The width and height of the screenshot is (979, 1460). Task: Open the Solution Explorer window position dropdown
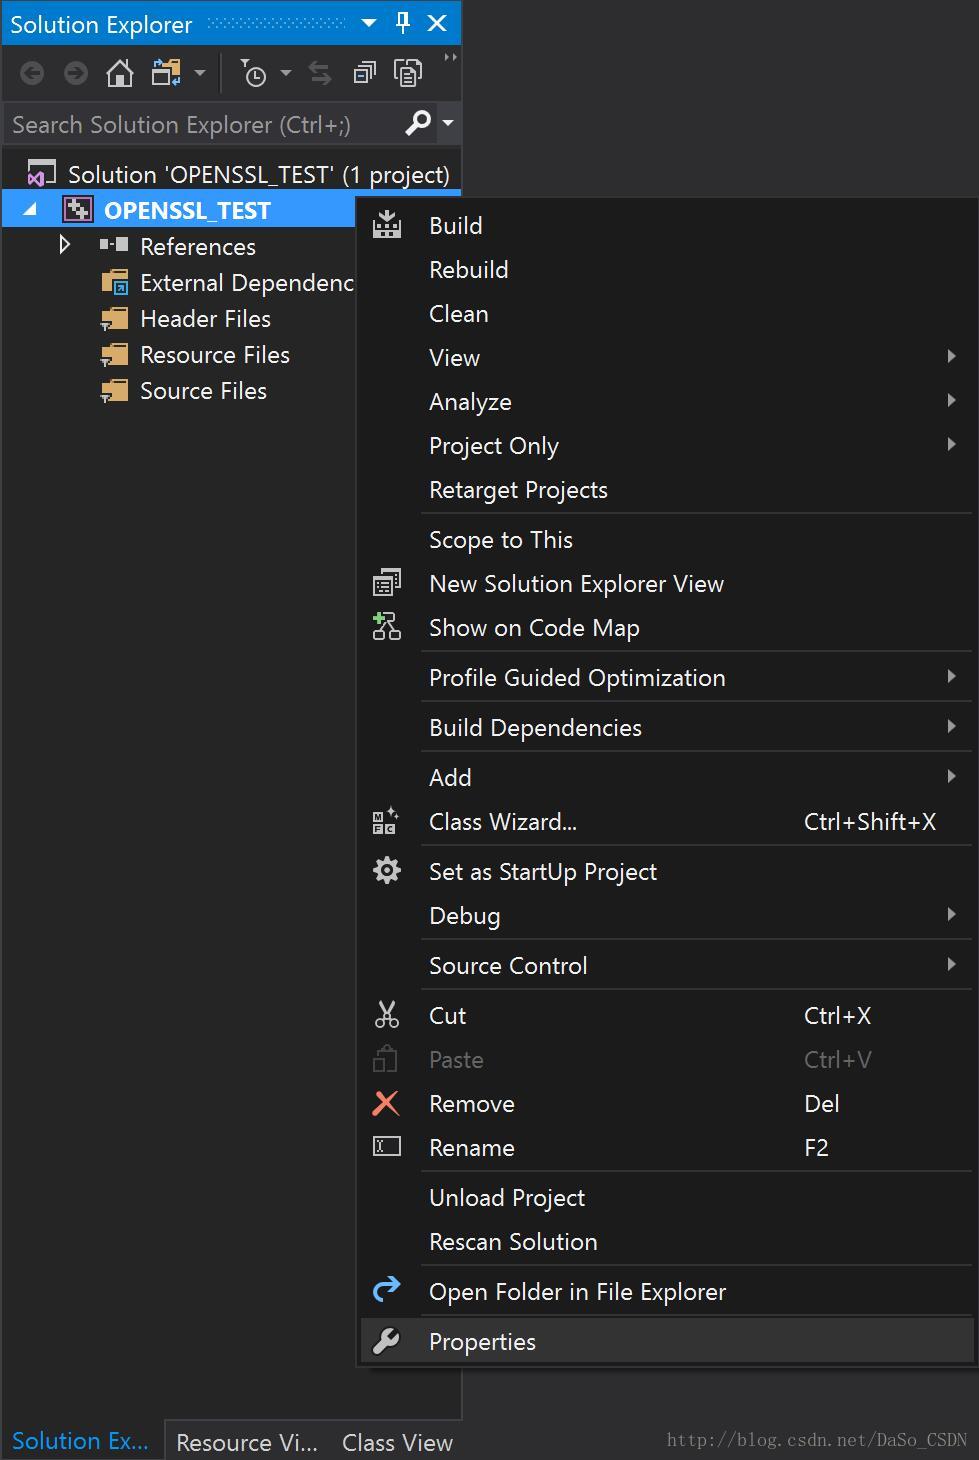[369, 23]
